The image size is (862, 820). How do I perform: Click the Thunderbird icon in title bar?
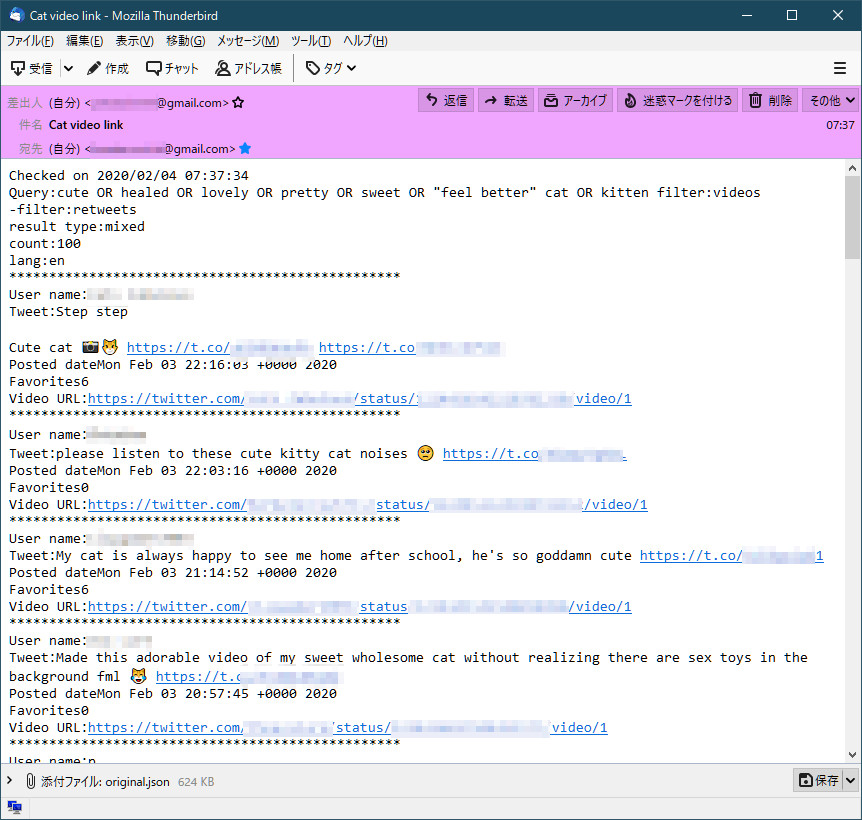tap(15, 15)
